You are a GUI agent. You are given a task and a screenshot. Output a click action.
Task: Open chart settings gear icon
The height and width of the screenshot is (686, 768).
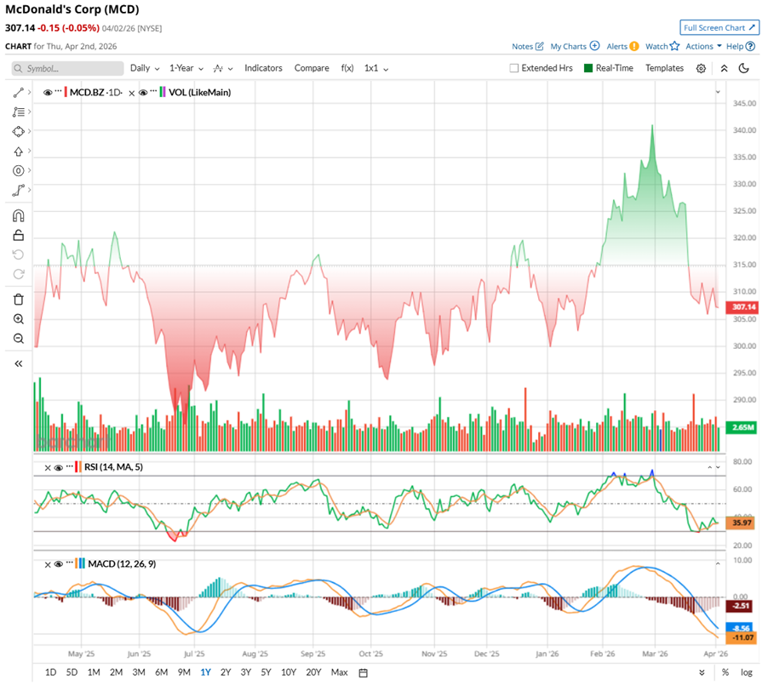coord(701,68)
